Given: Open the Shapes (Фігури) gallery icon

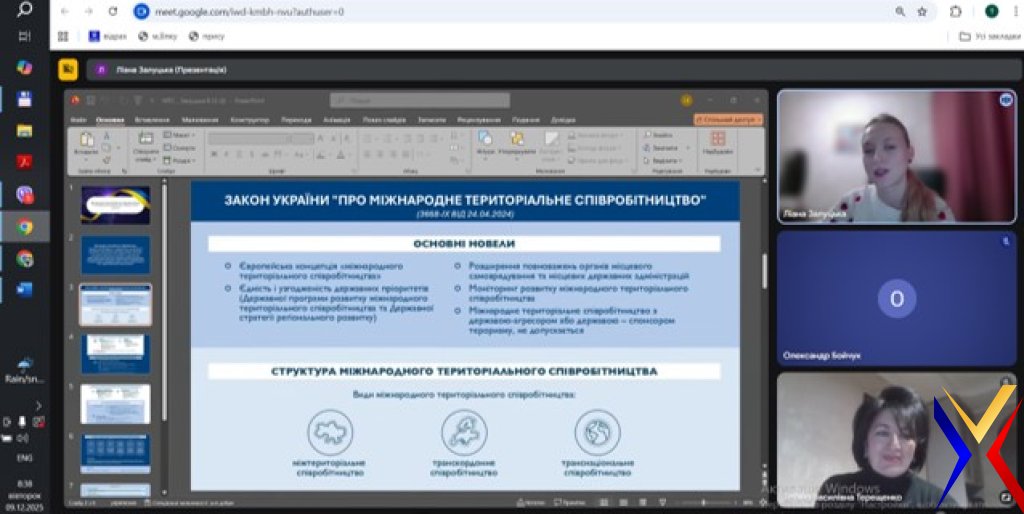Looking at the screenshot, I should (x=486, y=141).
